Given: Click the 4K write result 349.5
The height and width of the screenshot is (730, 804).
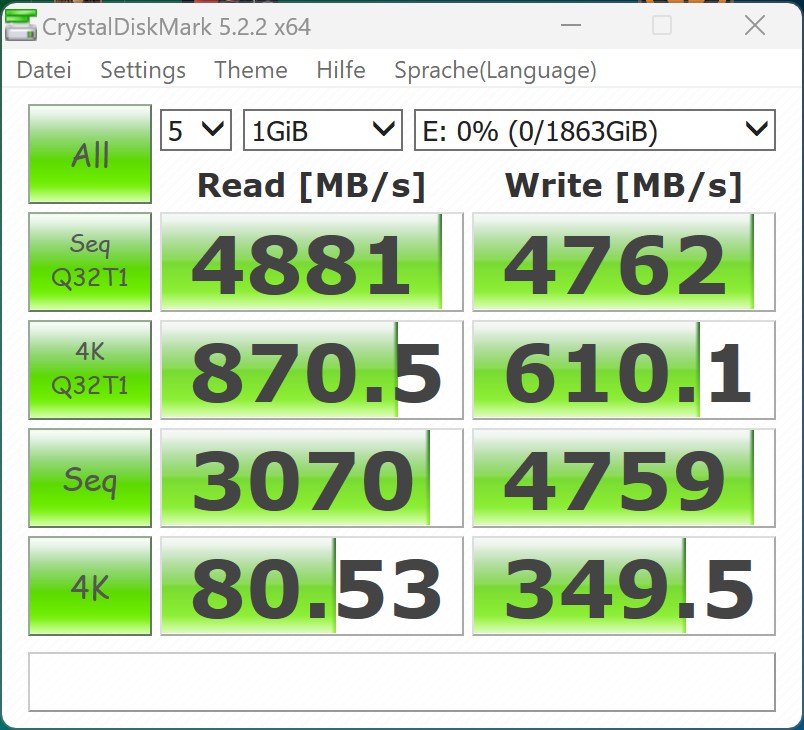Looking at the screenshot, I should [x=624, y=586].
